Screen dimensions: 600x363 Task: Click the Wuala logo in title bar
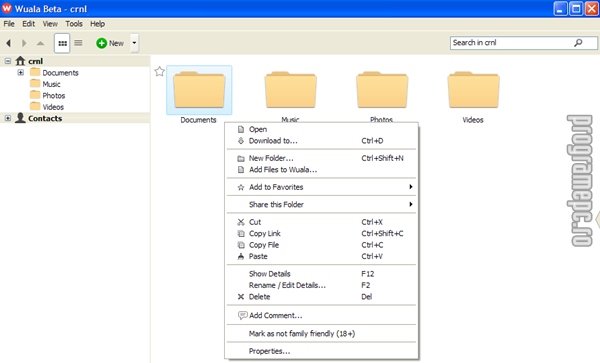(x=7, y=8)
